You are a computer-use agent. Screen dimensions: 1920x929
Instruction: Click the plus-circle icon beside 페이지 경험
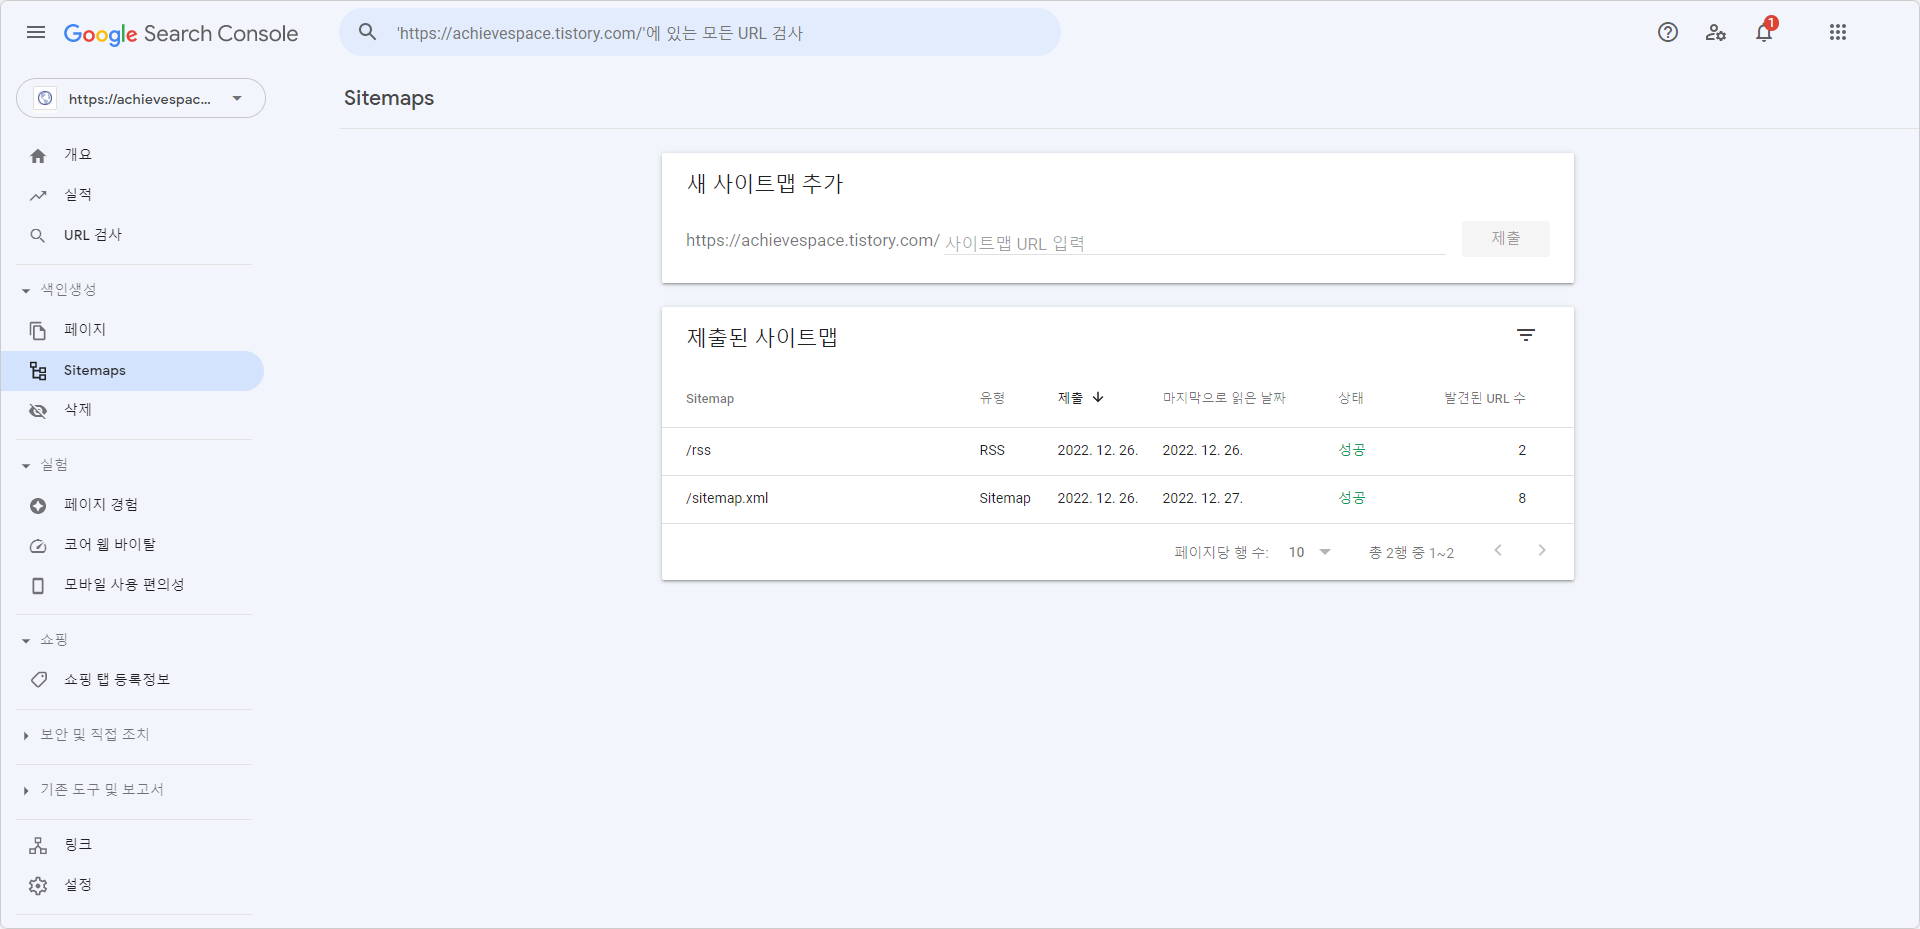[38, 505]
